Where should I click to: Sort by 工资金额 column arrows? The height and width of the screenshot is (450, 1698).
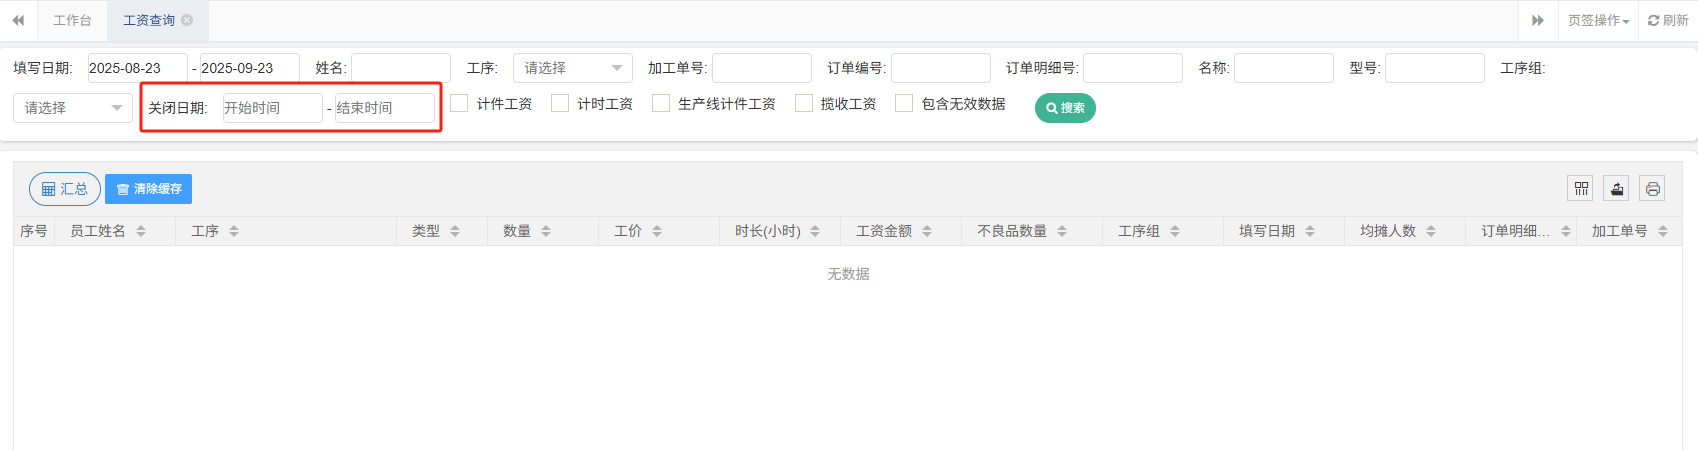pos(927,231)
